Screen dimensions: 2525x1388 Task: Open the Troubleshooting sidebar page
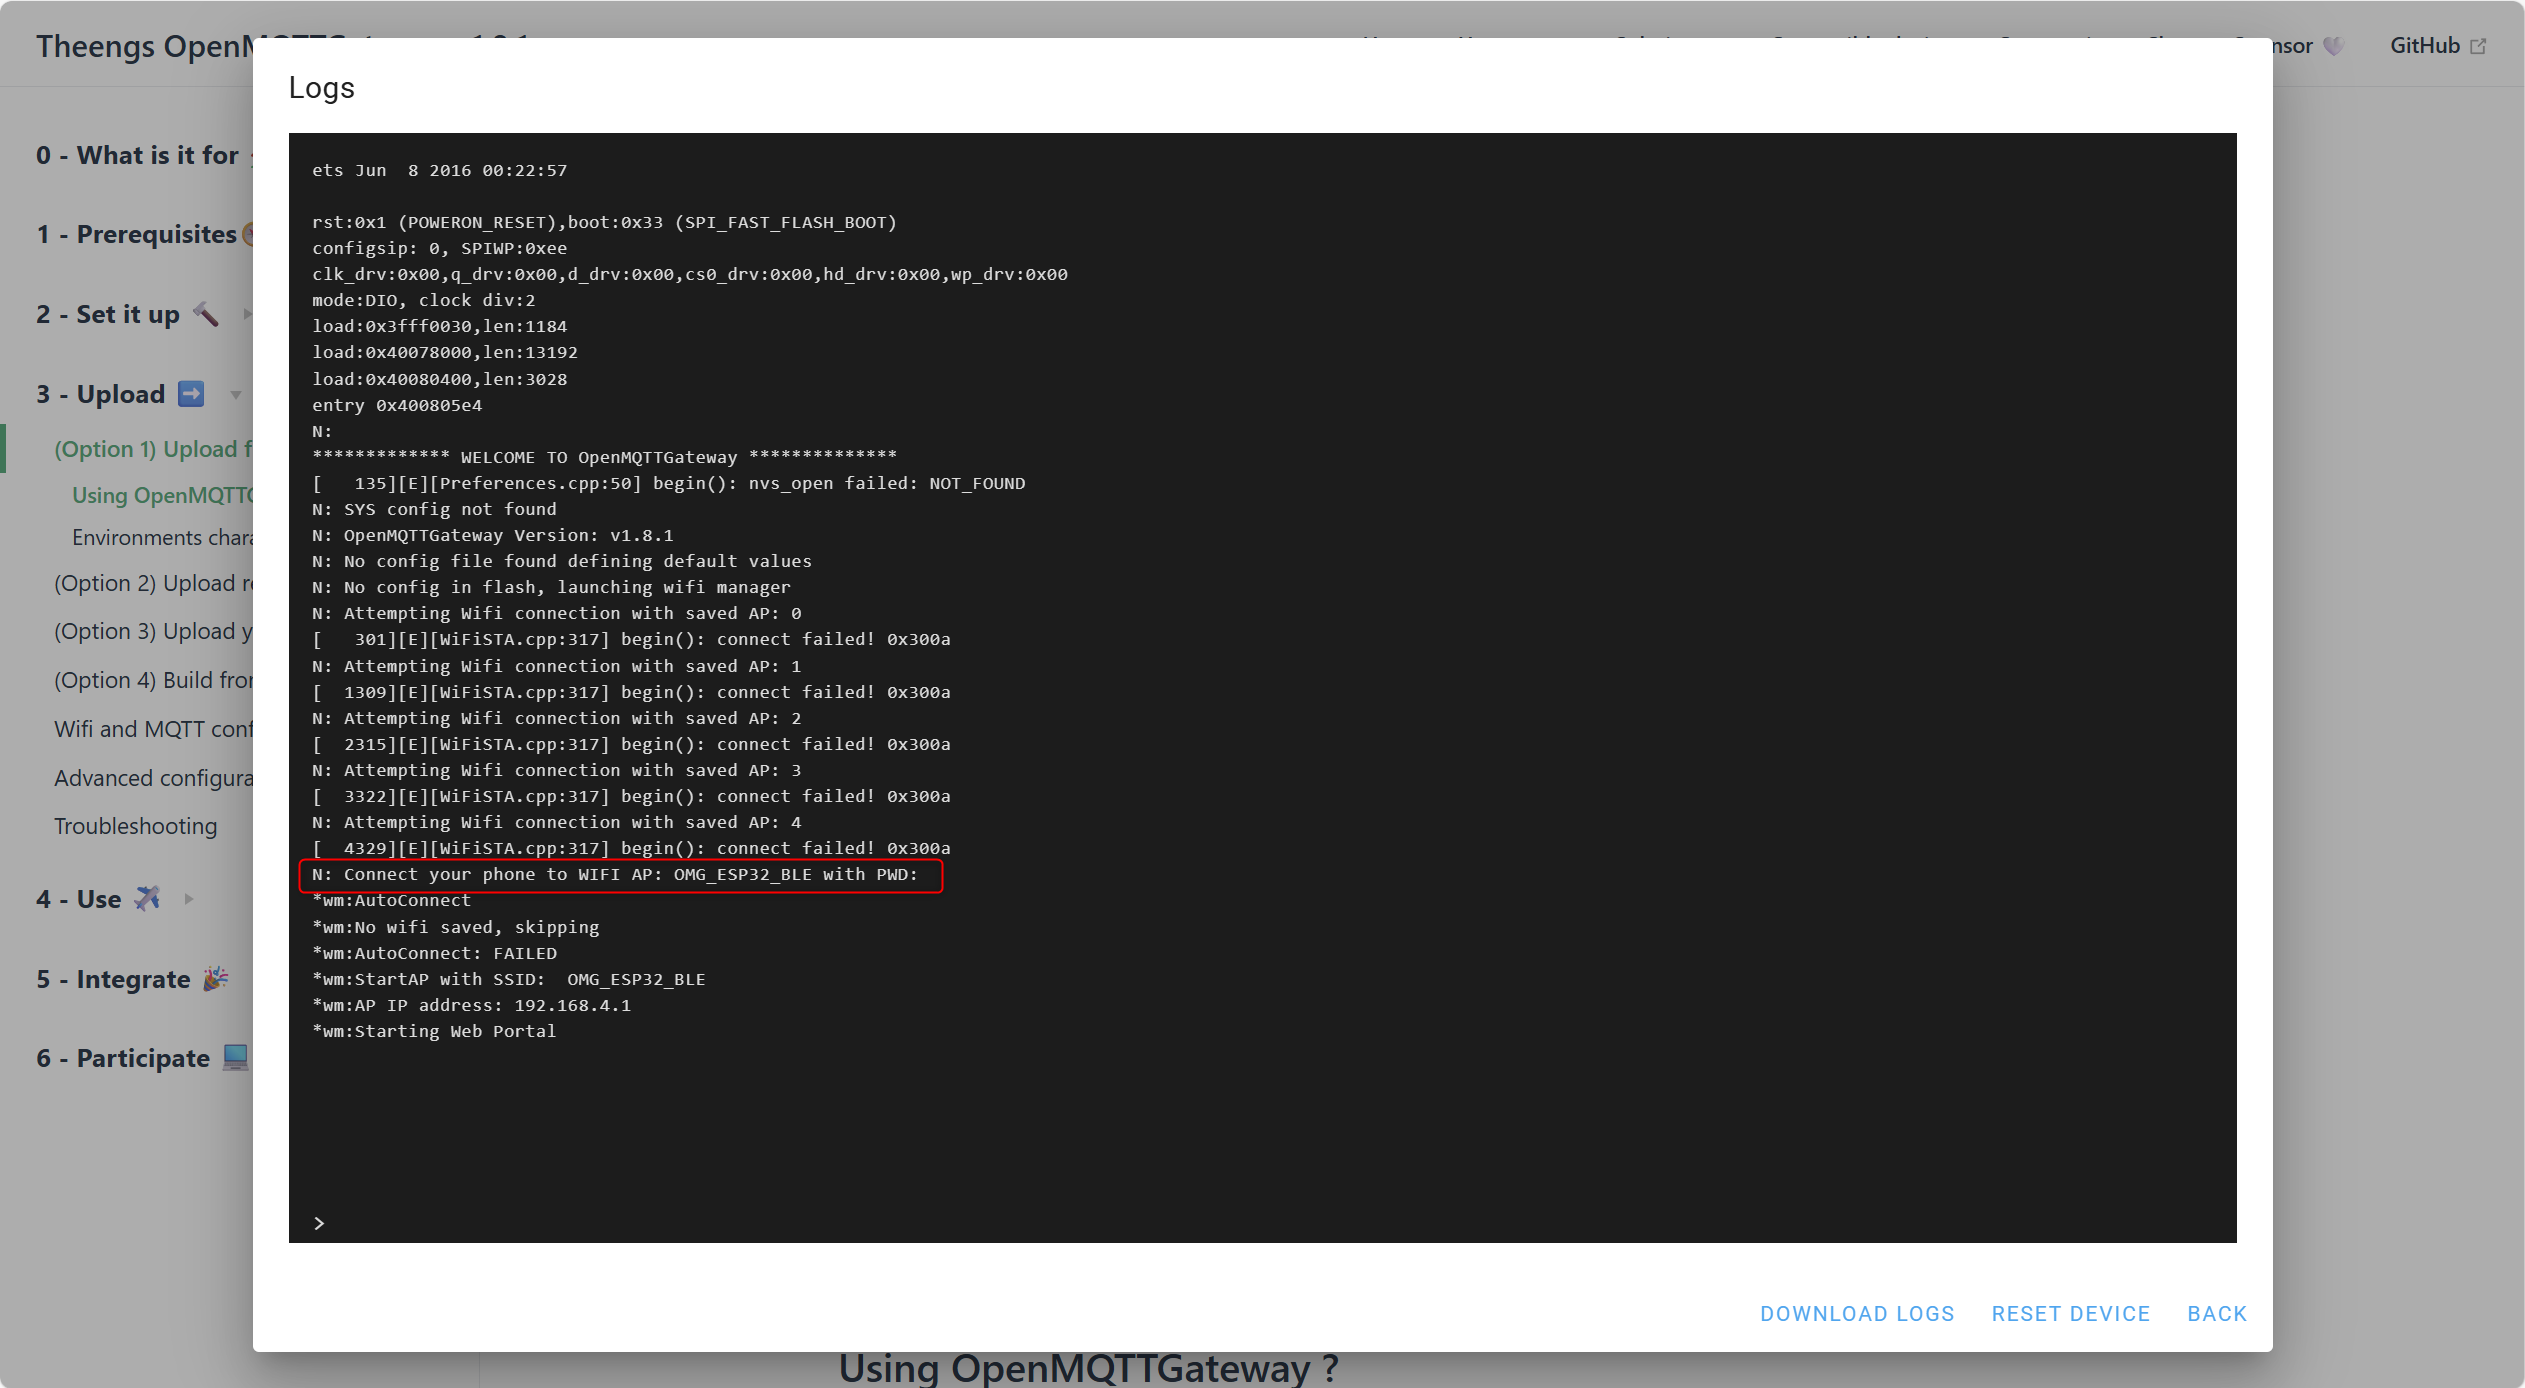tap(135, 826)
